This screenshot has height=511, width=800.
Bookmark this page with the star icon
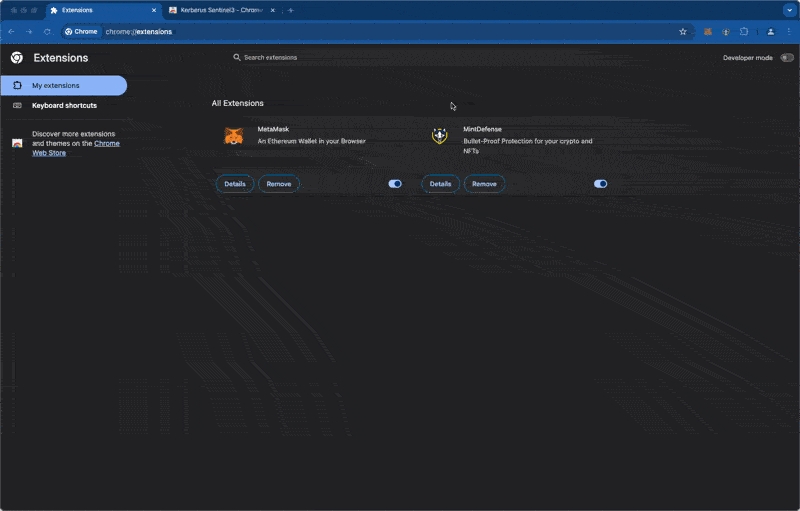(x=683, y=31)
